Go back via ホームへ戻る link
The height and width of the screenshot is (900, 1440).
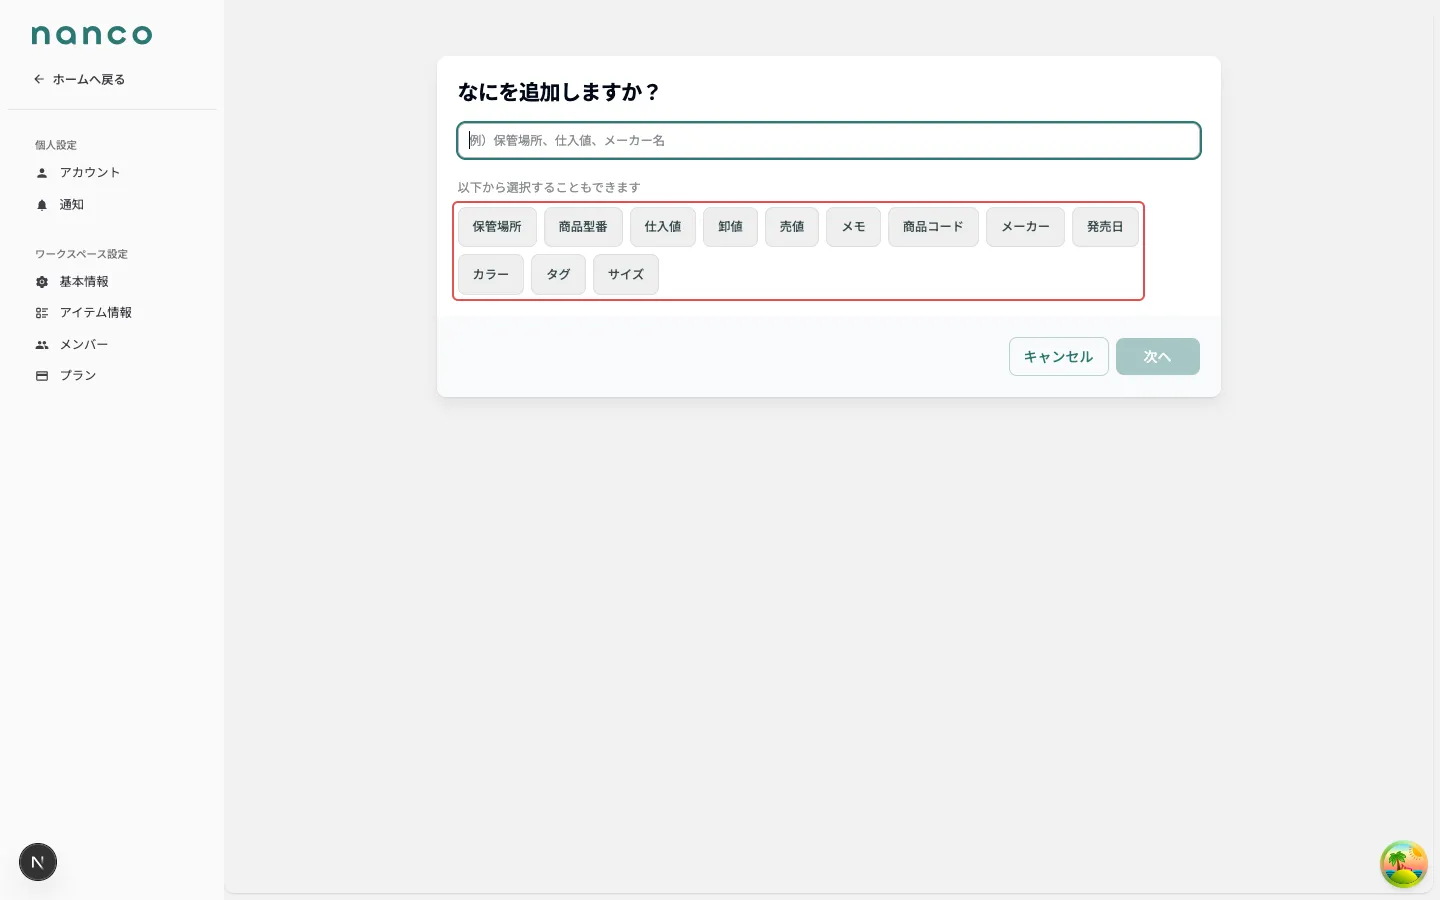point(80,79)
